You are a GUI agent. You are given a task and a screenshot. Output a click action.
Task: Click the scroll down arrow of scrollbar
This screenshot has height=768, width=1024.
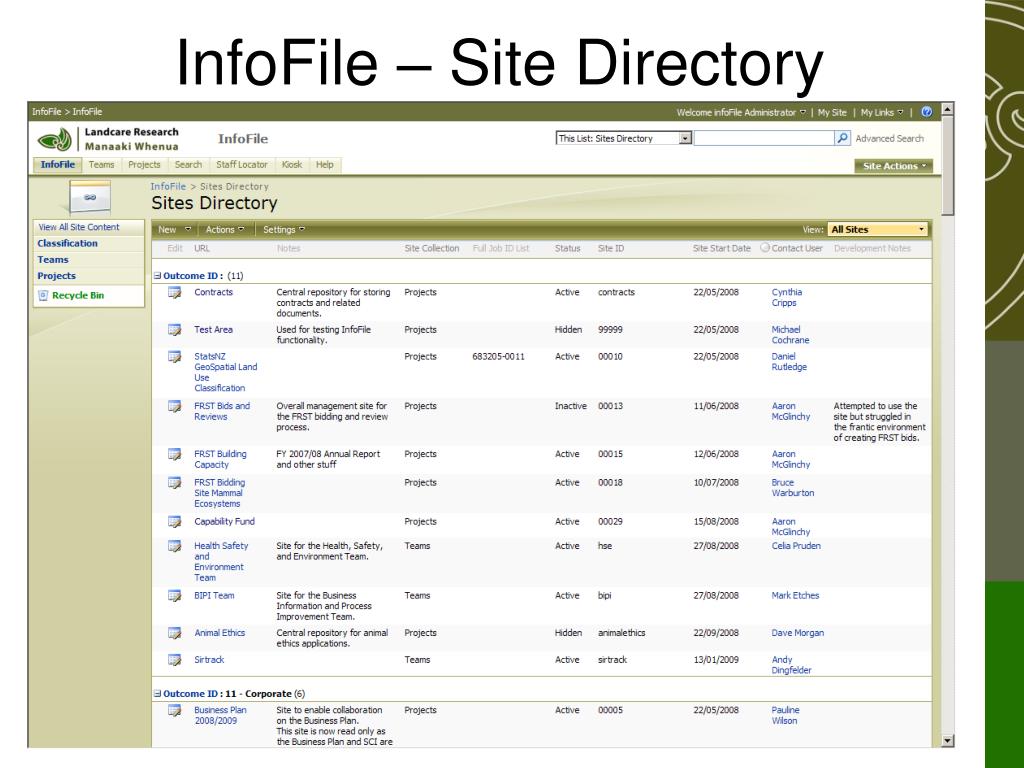pyautogui.click(x=948, y=741)
